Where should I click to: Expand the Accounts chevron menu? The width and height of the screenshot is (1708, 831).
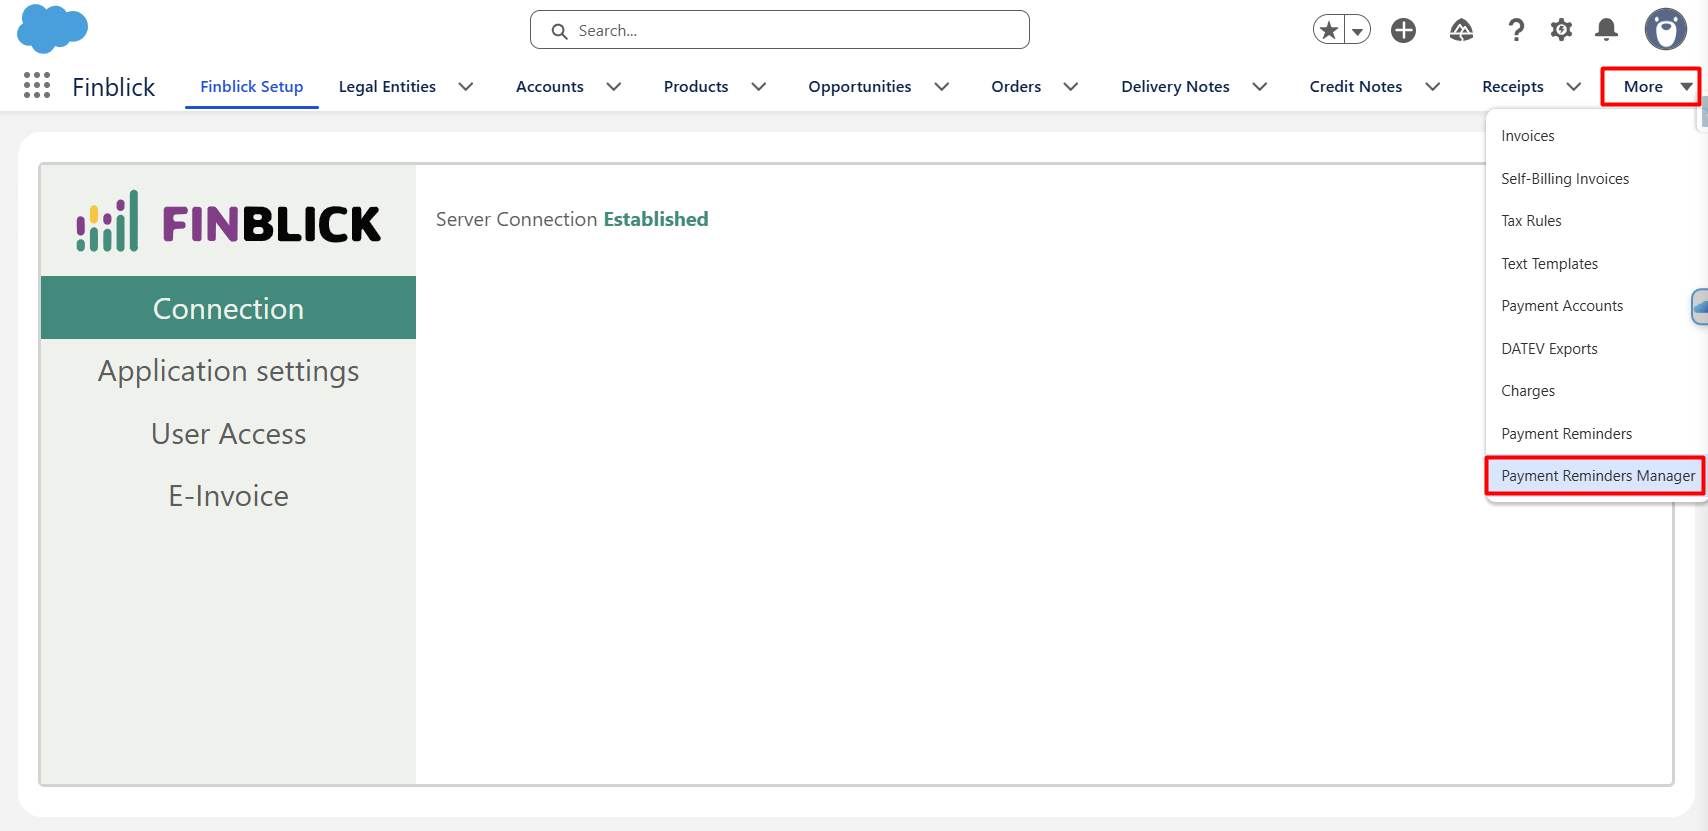coord(614,87)
